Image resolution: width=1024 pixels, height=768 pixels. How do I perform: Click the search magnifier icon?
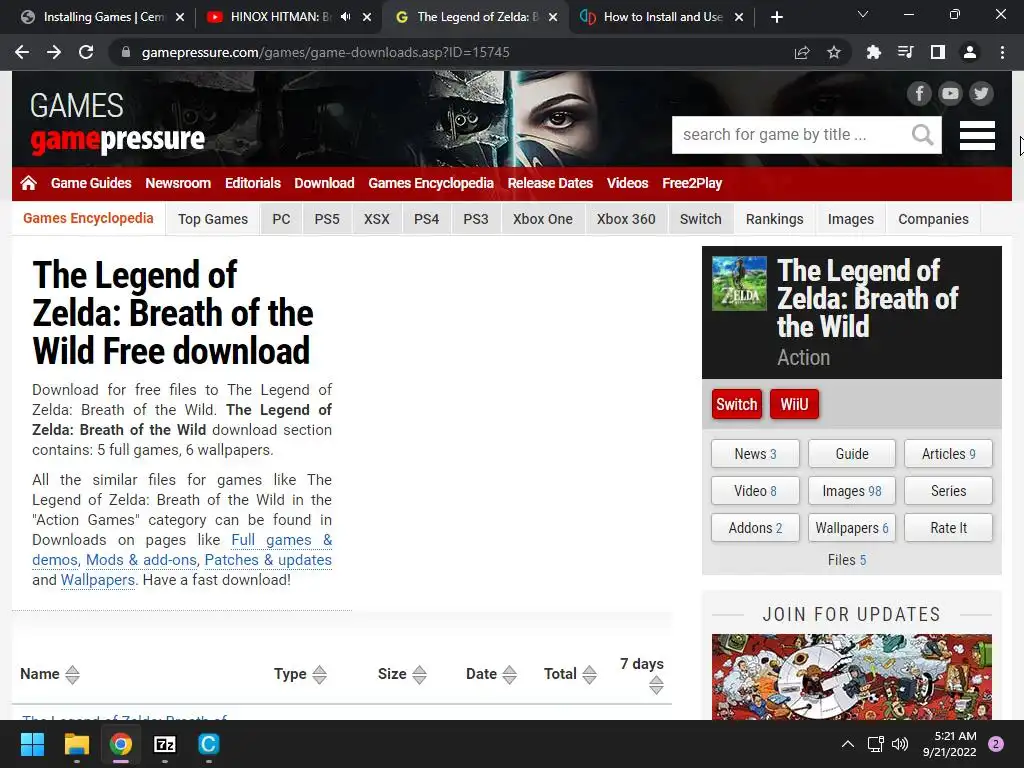pos(922,135)
